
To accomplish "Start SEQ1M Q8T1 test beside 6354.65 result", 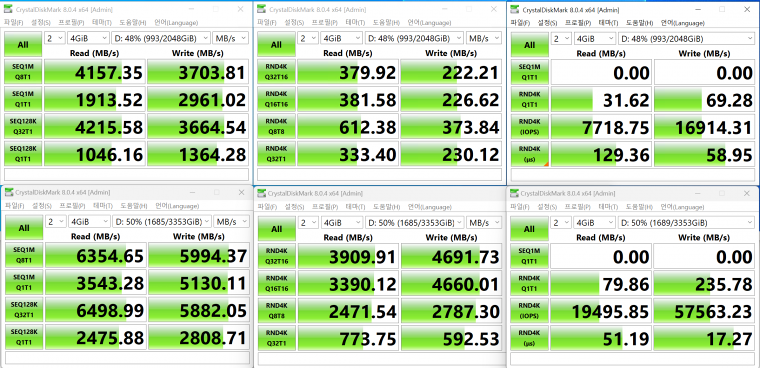I will click(23, 256).
